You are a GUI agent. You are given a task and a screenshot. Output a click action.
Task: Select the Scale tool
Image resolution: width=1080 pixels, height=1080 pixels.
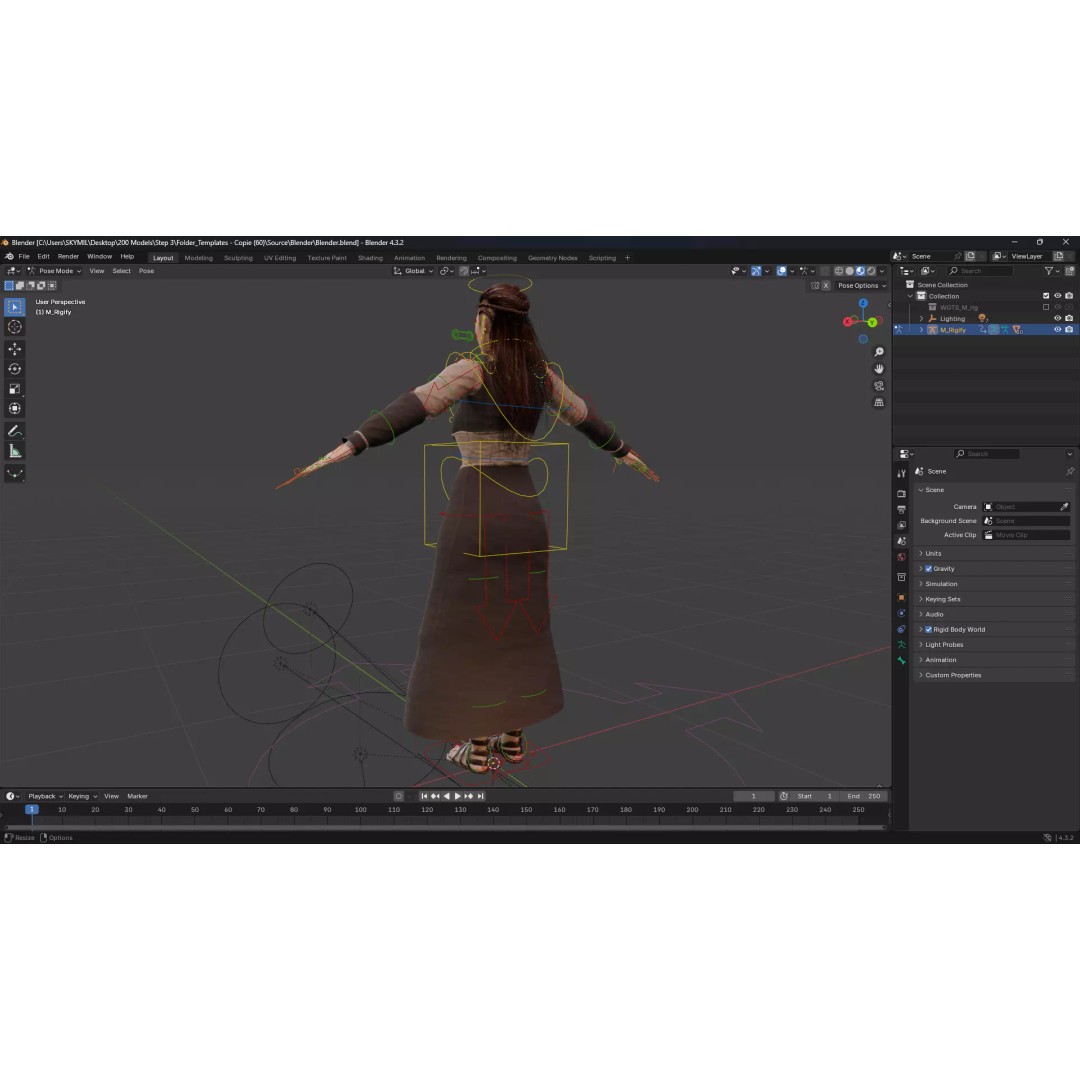coord(14,389)
